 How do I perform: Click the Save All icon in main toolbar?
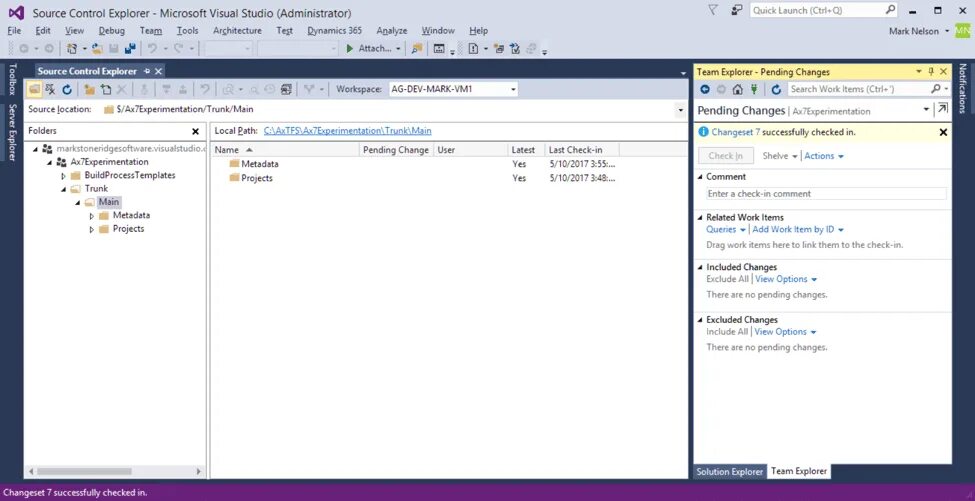tap(130, 48)
